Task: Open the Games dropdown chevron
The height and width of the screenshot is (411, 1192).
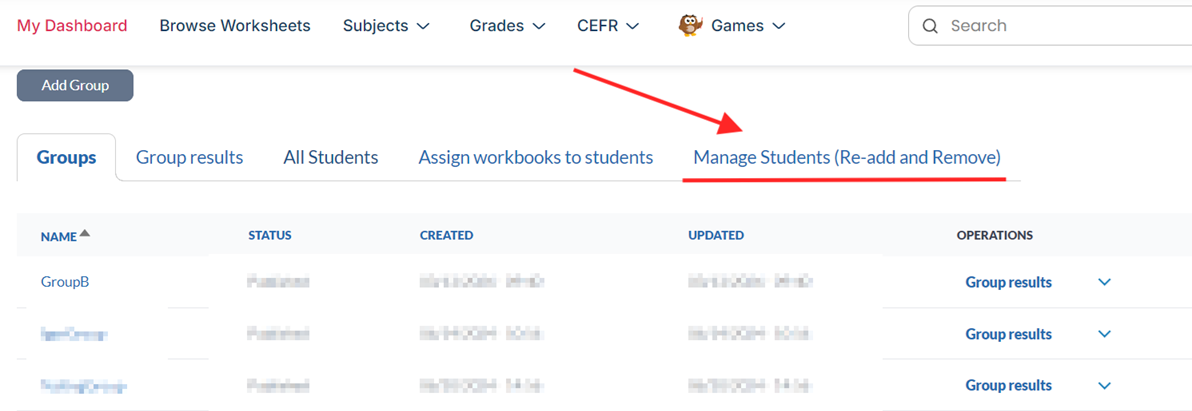Action: point(779,26)
